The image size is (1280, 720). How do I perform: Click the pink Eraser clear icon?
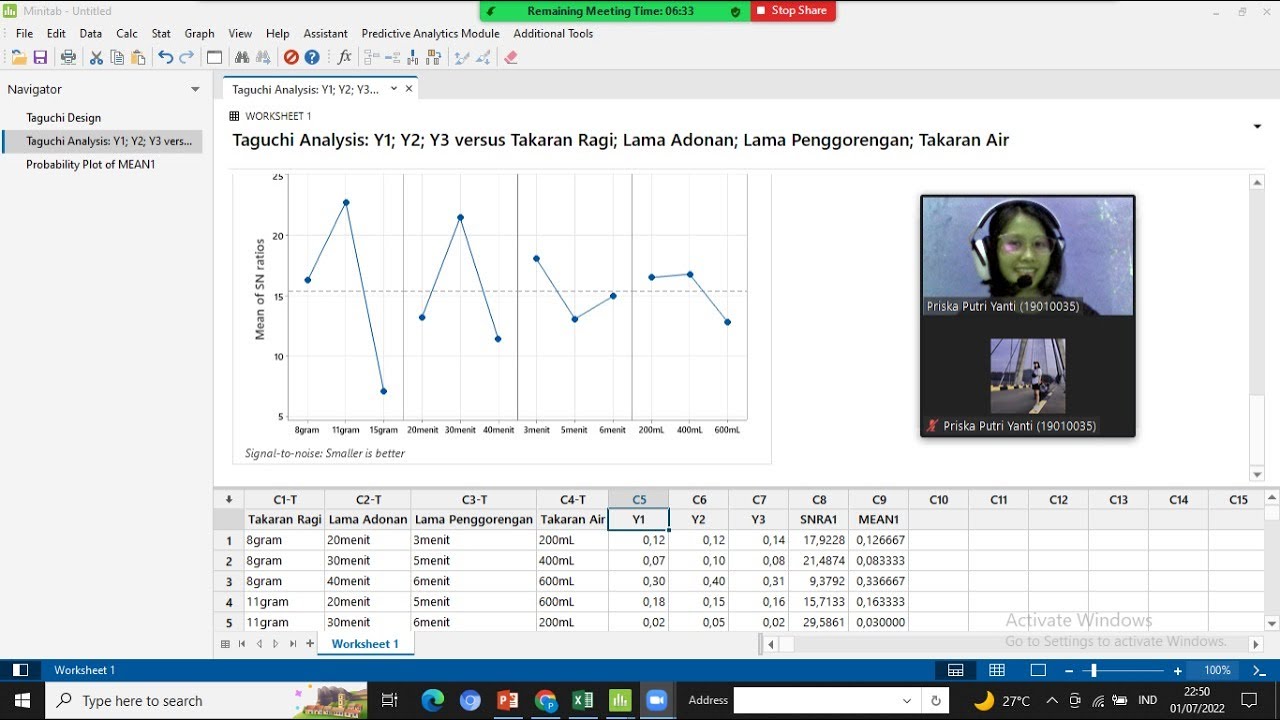click(x=511, y=58)
